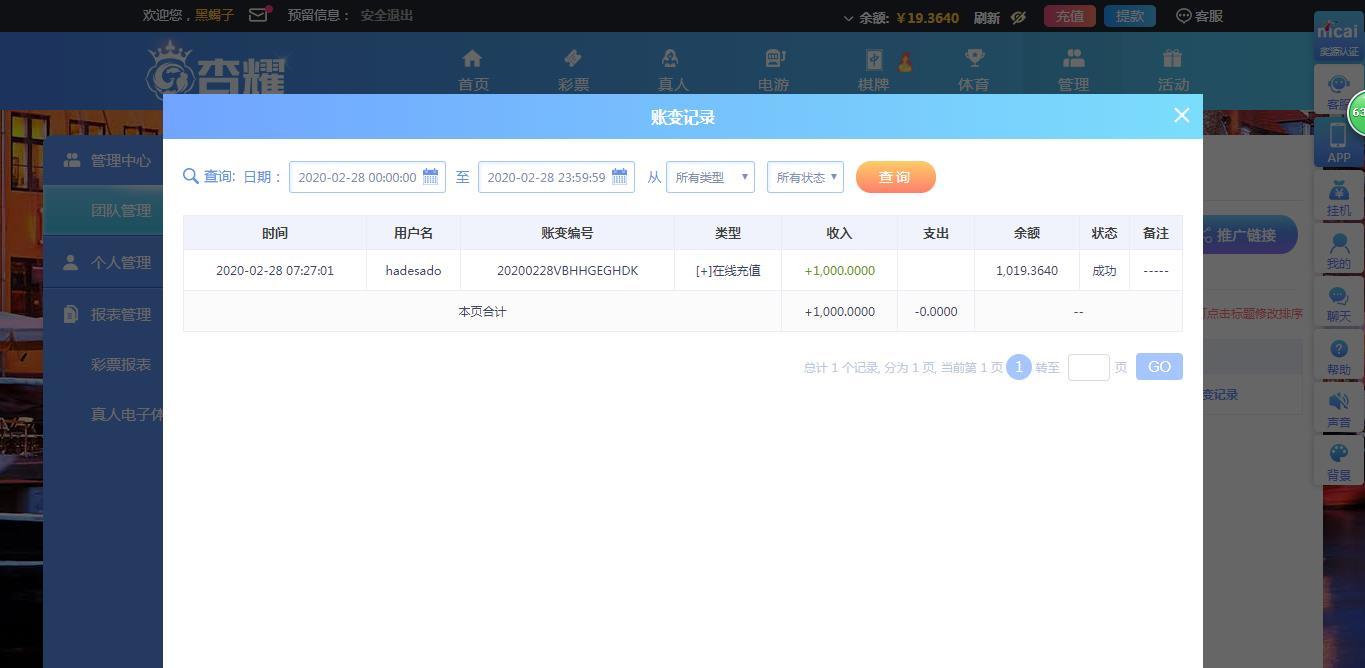Viewport: 1365px width, 668px height.
Task: Expand the 所有状态 status dropdown
Action: click(x=805, y=177)
